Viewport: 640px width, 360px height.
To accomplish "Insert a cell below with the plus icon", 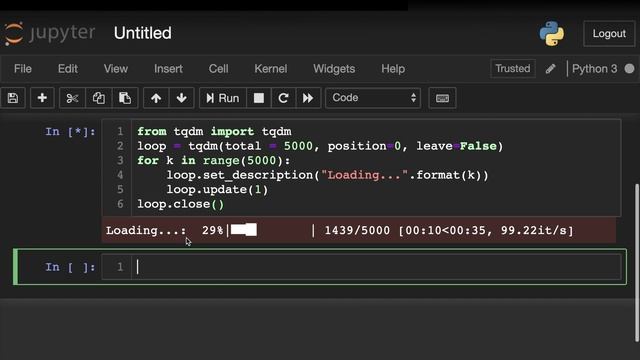I will pos(42,98).
